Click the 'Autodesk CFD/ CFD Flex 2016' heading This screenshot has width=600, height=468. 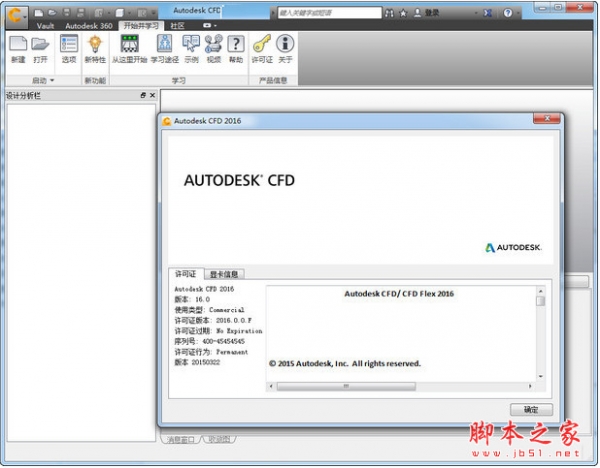tap(399, 294)
